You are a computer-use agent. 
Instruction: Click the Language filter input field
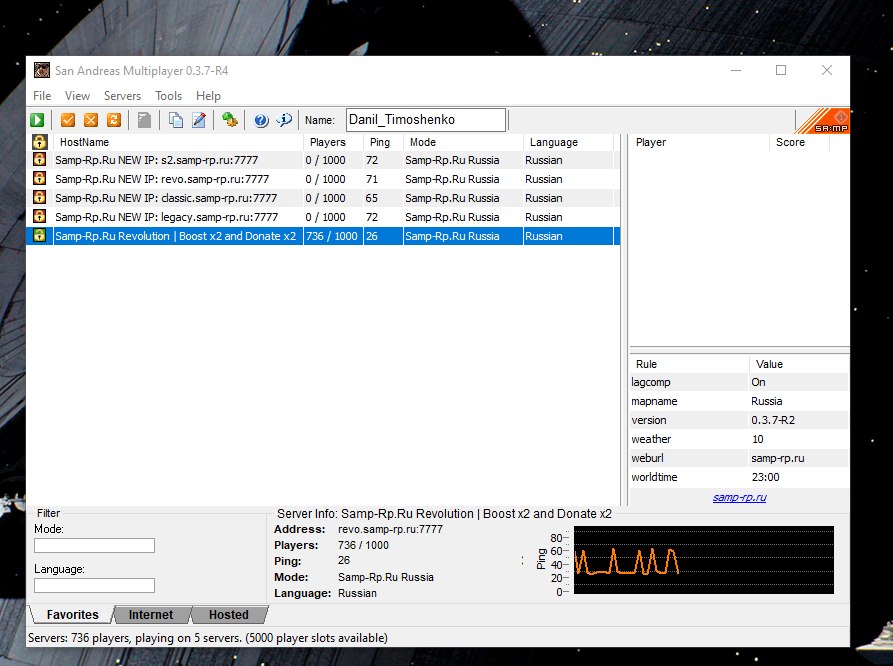(x=95, y=585)
